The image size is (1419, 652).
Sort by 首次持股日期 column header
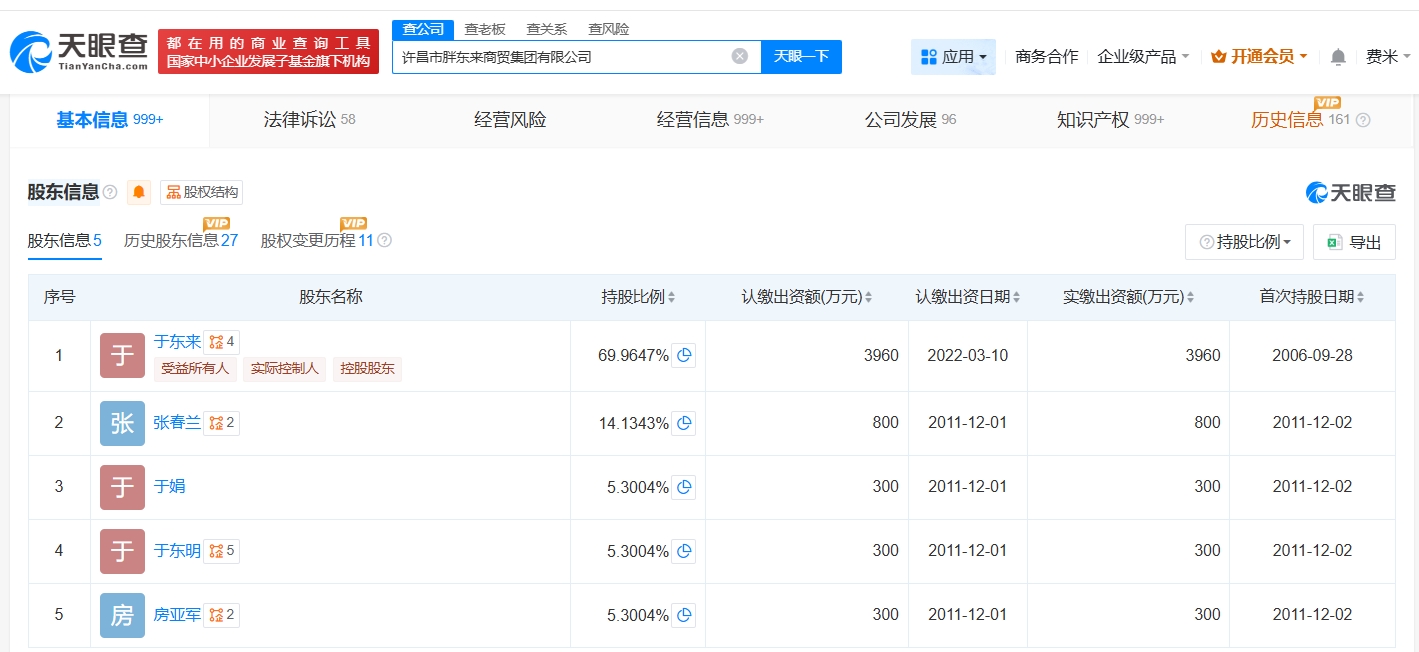[x=1311, y=297]
